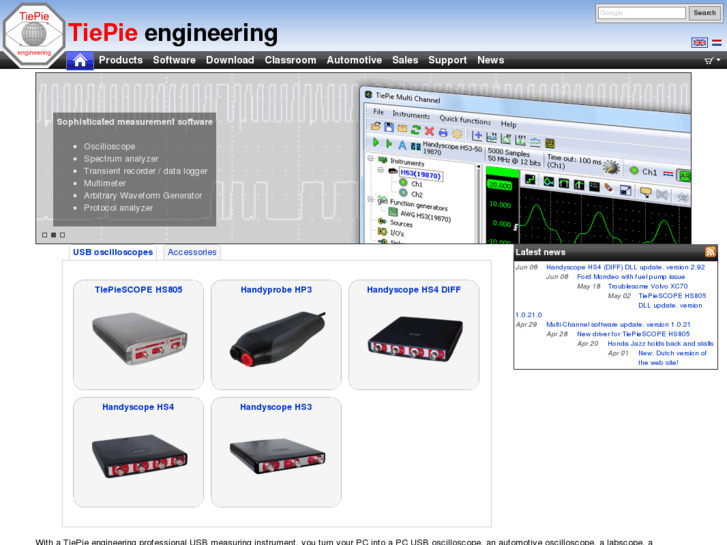Click the TiePieSCOPE HS805 device image
Screen dimensions: 727x545
139,339
